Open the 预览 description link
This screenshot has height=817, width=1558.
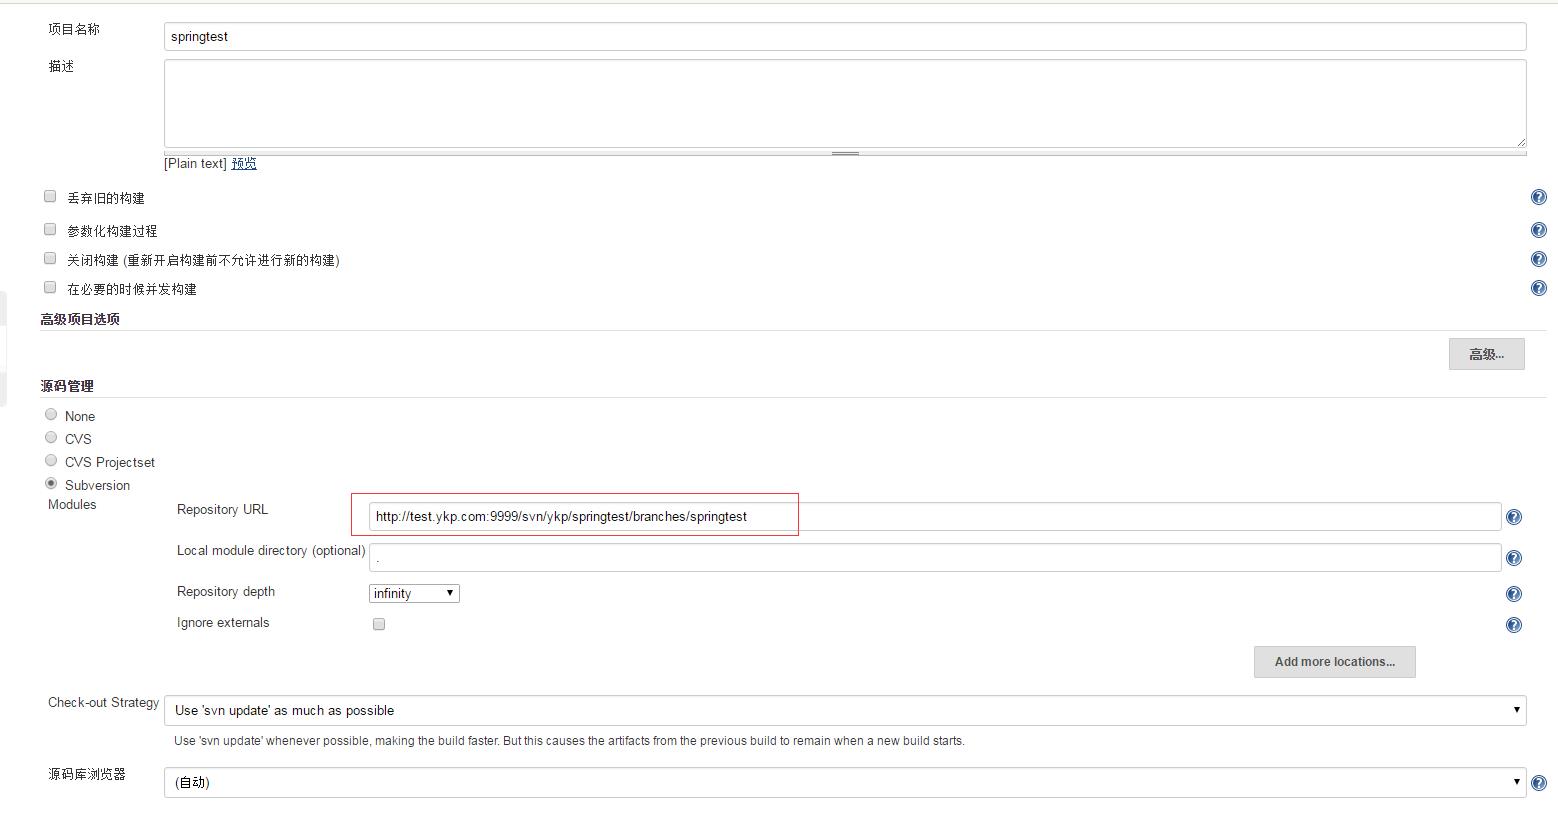click(x=244, y=163)
